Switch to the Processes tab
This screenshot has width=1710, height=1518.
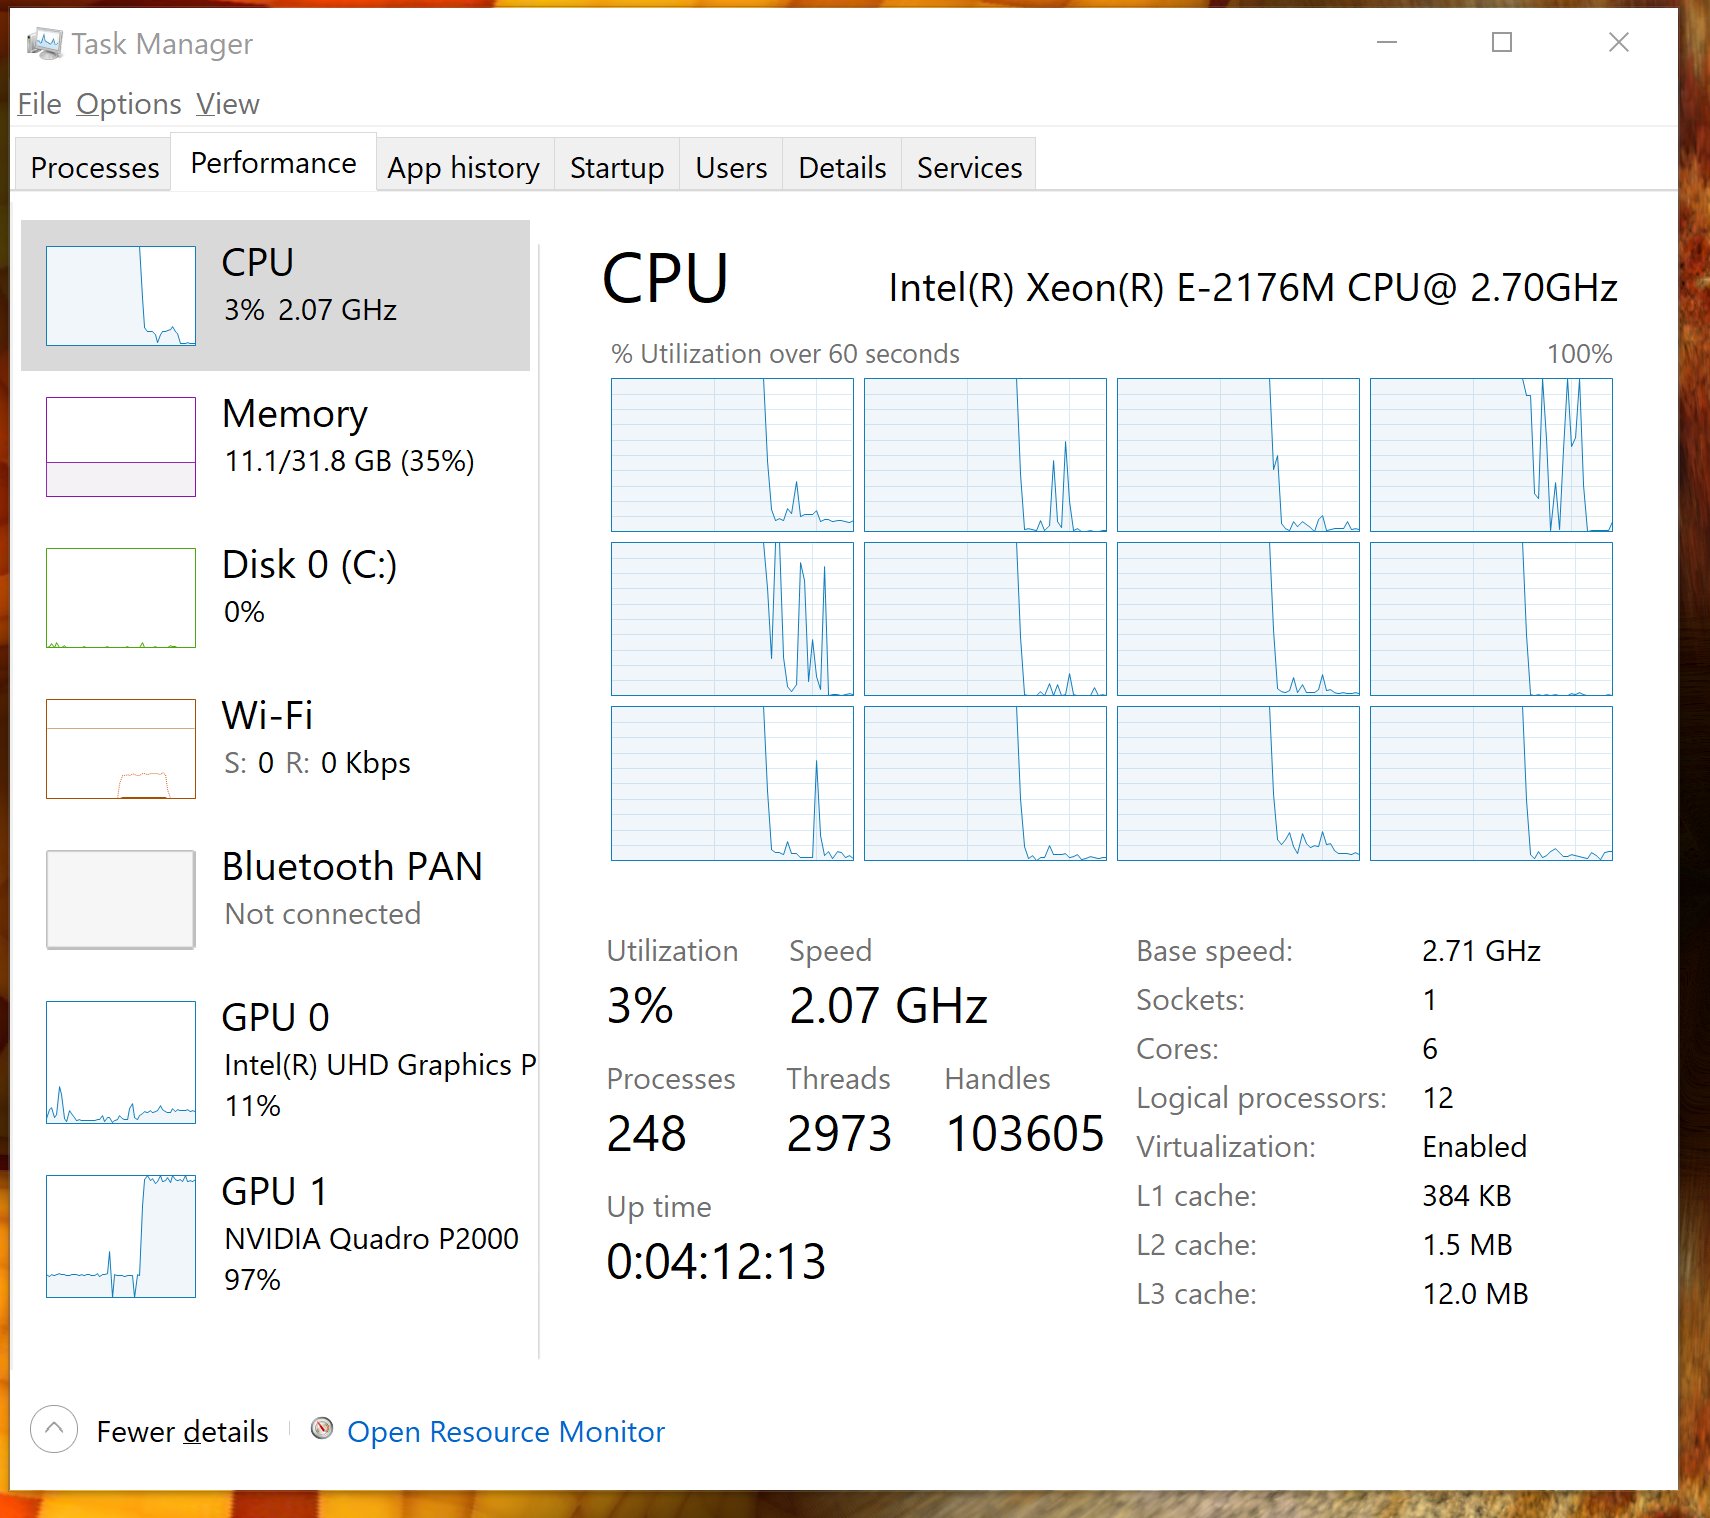95,167
